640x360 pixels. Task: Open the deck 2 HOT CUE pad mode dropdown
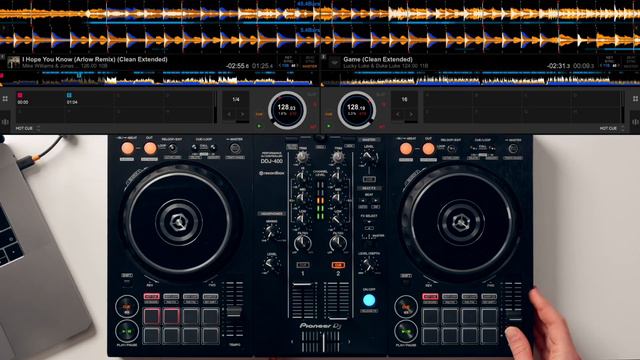tap(611, 128)
